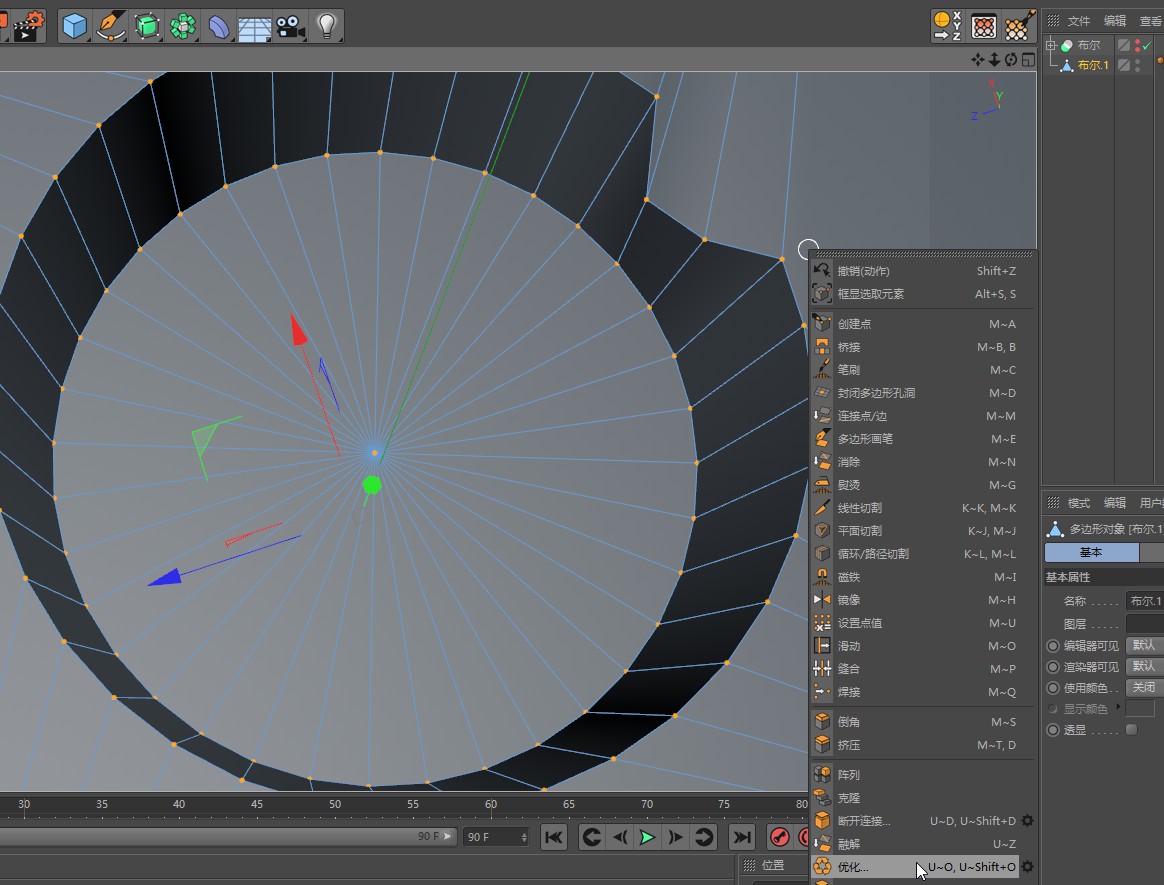
Task: Click the layer swatch of 布尔.1 object
Action: pyautogui.click(x=1124, y=65)
